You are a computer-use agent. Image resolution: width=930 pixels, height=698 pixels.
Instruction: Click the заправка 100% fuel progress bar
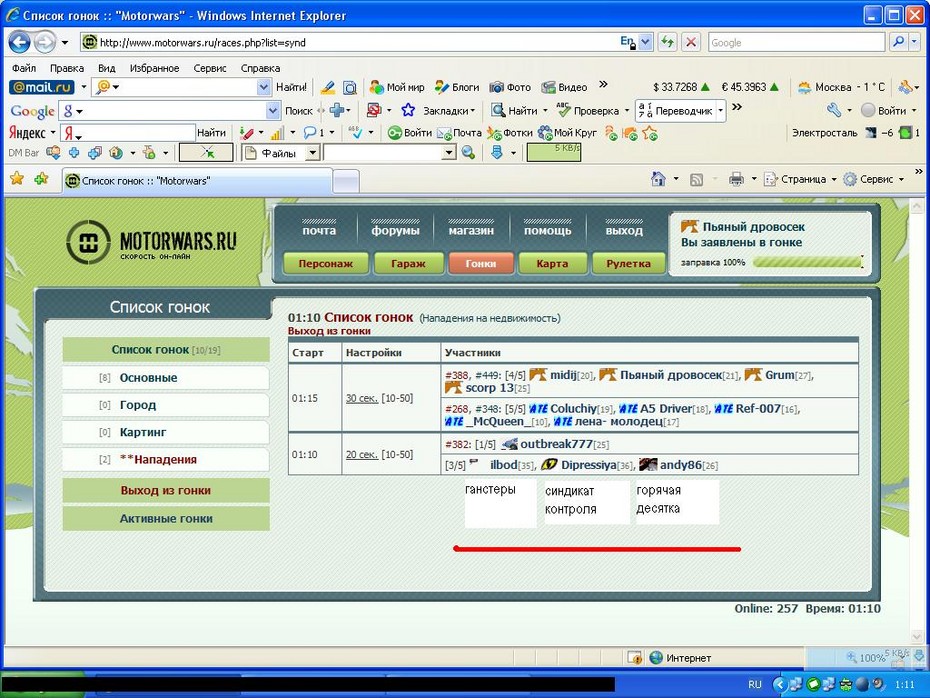coord(807,262)
